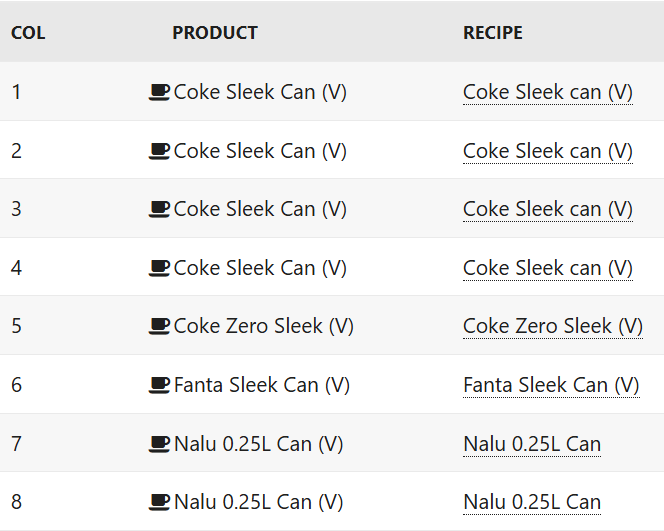The width and height of the screenshot is (664, 531).
Task: Open Nalu 0.25L Can recipe in row 7
Action: pos(532,444)
